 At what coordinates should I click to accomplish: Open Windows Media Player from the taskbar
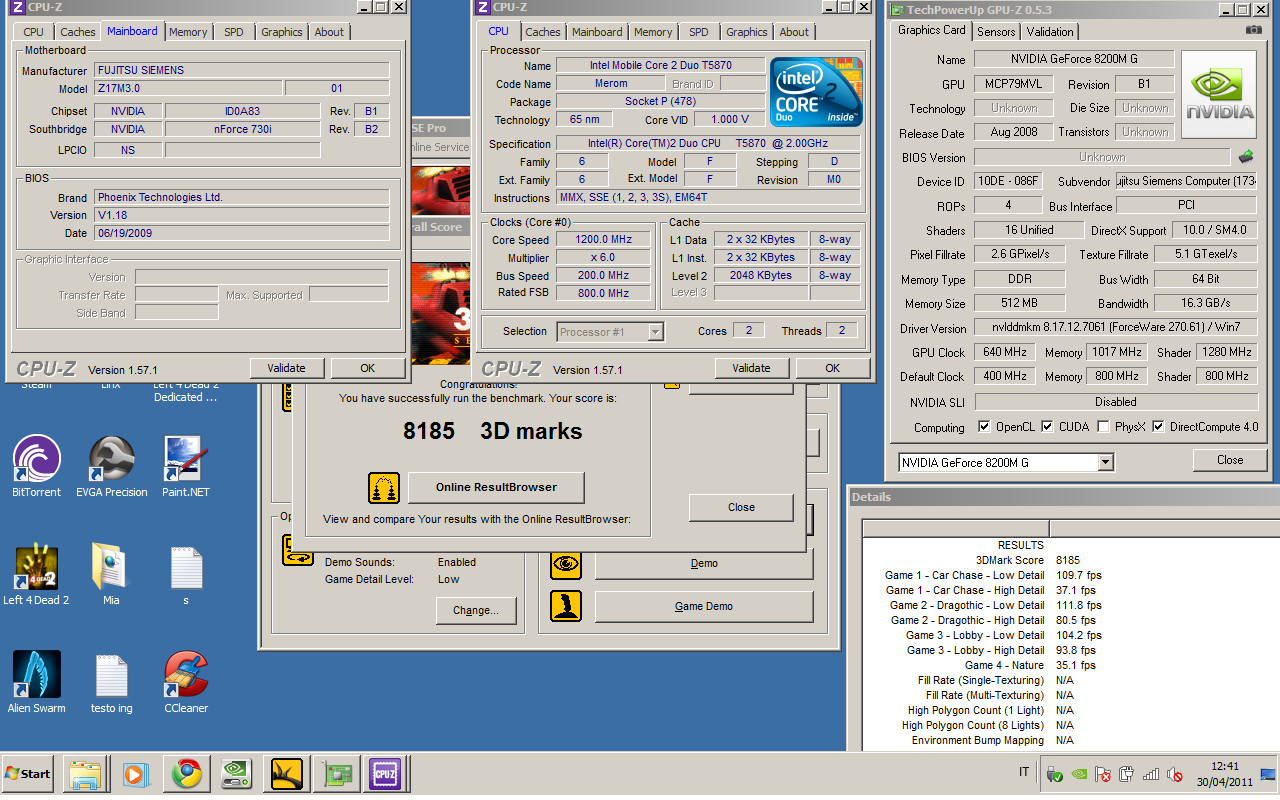tap(135, 774)
